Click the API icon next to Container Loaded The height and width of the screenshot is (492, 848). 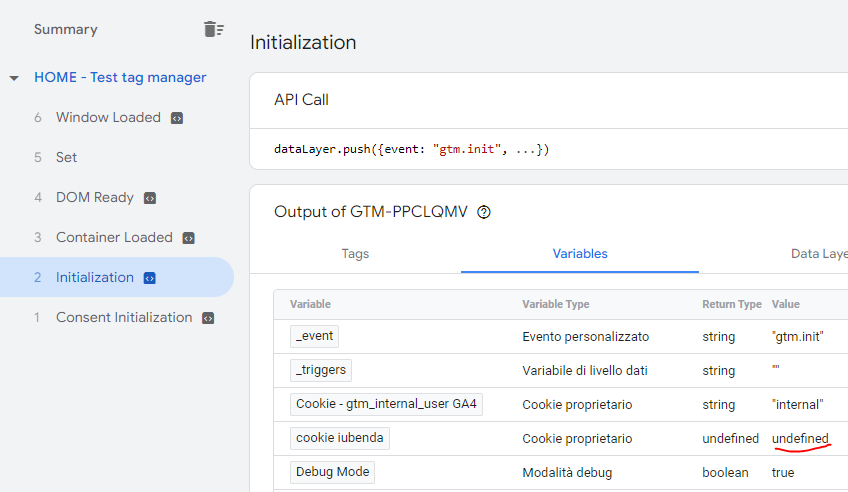click(x=188, y=238)
